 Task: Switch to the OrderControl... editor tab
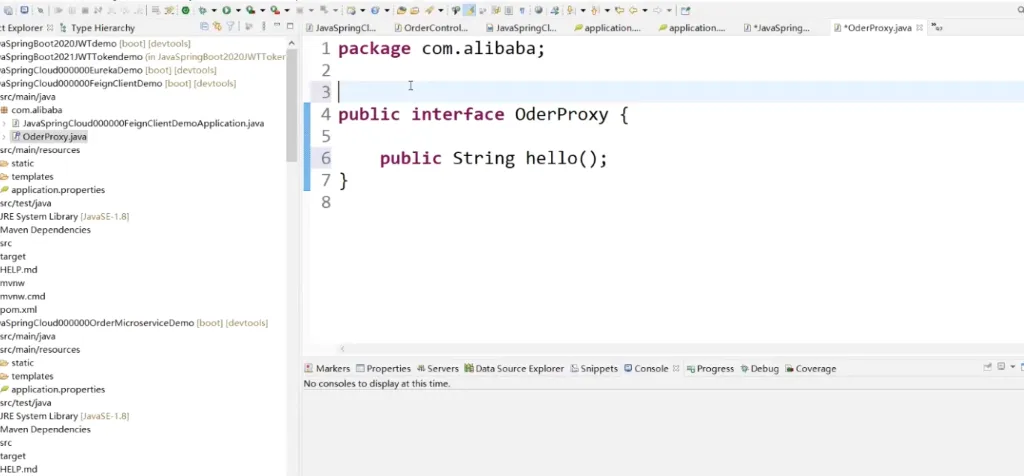coord(432,28)
